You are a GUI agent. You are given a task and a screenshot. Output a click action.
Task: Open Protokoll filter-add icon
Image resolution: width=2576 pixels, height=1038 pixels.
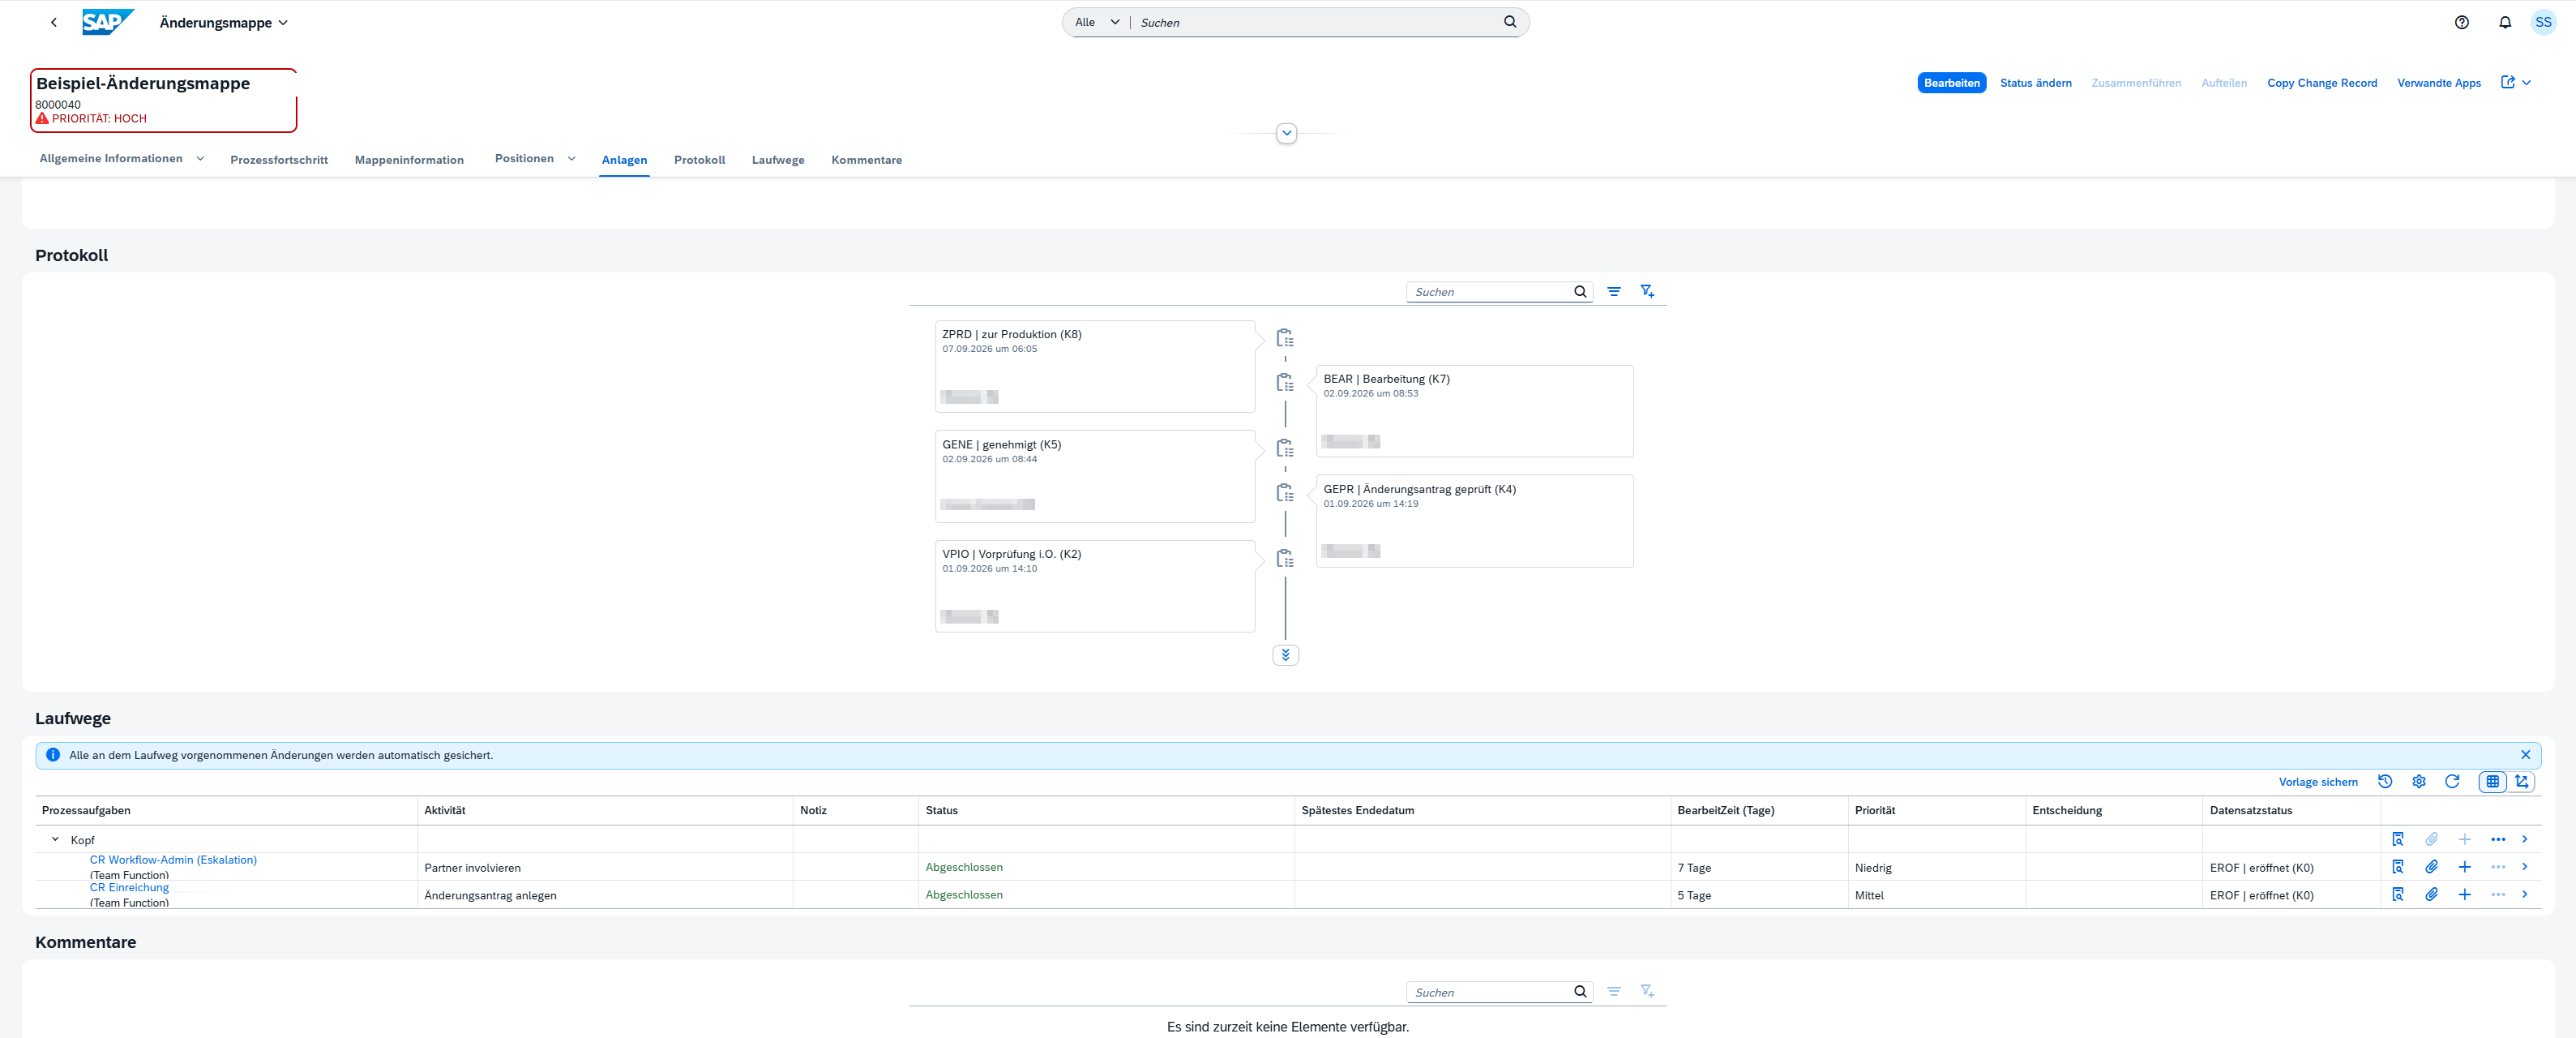pos(1646,291)
